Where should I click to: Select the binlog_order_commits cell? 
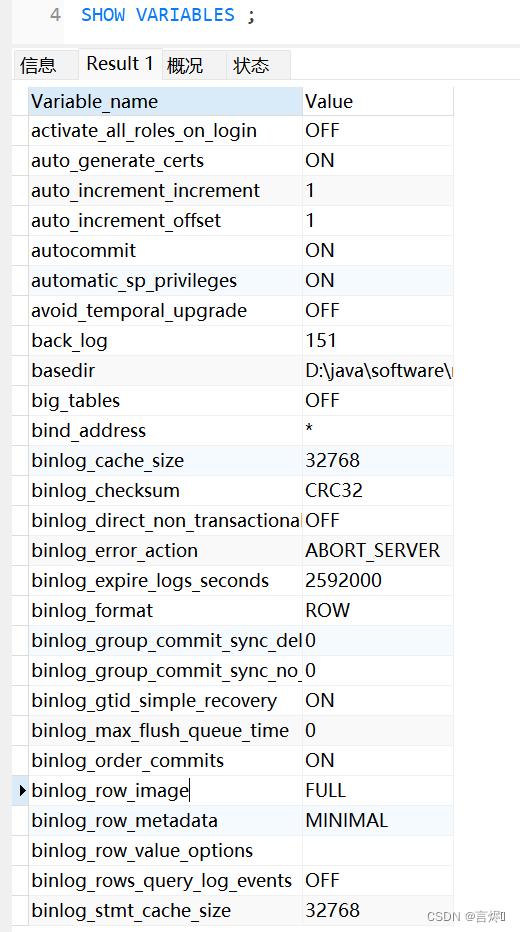[165, 761]
